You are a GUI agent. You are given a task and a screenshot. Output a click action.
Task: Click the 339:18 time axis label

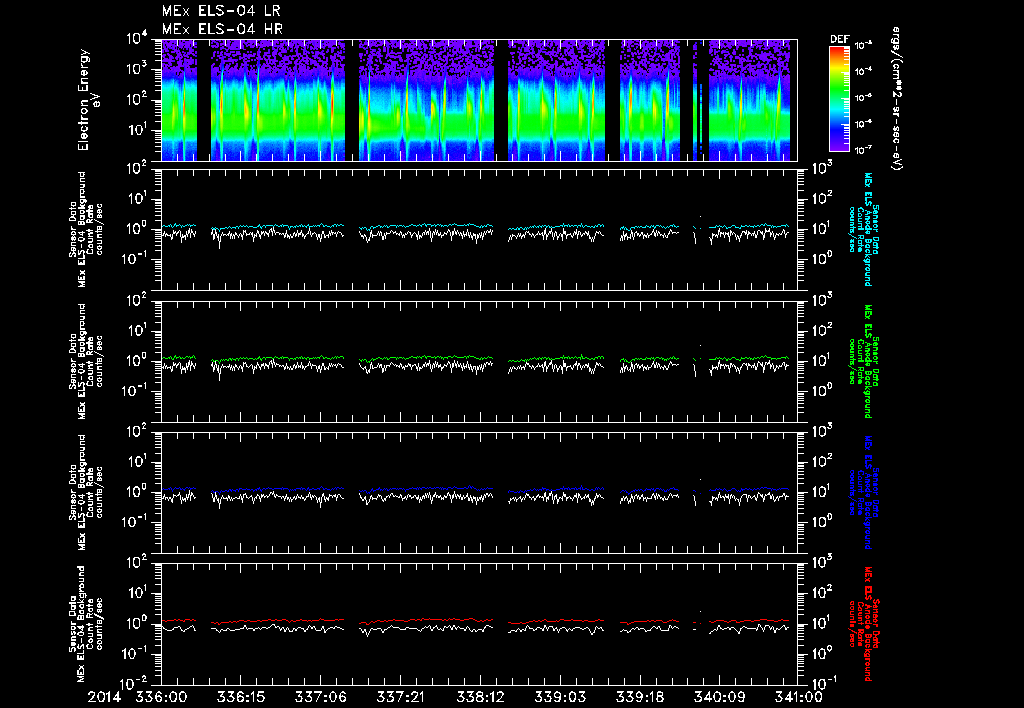(639, 697)
